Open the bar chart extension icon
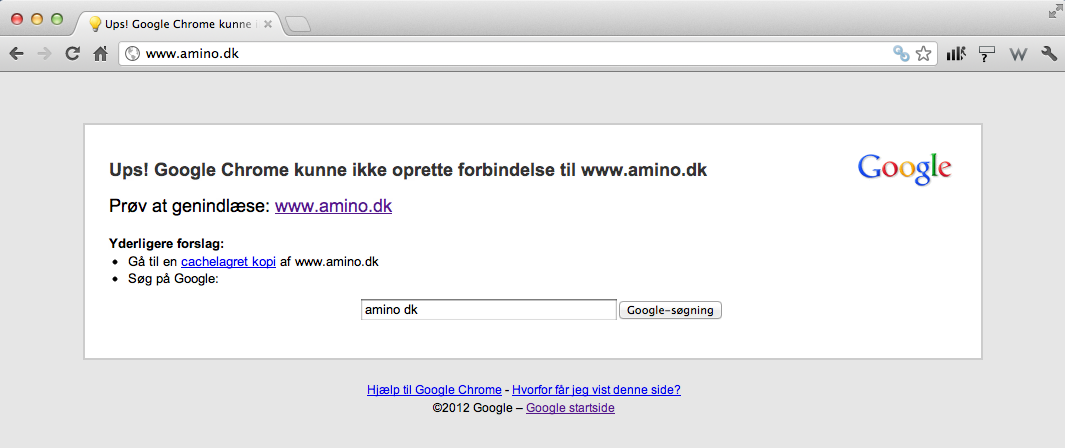 point(956,54)
